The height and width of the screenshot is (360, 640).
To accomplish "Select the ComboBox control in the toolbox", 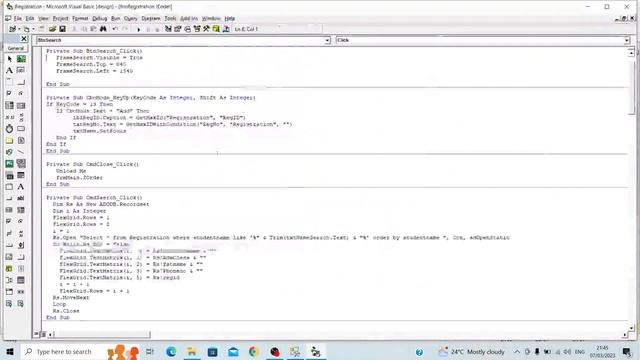I will [9, 105].
